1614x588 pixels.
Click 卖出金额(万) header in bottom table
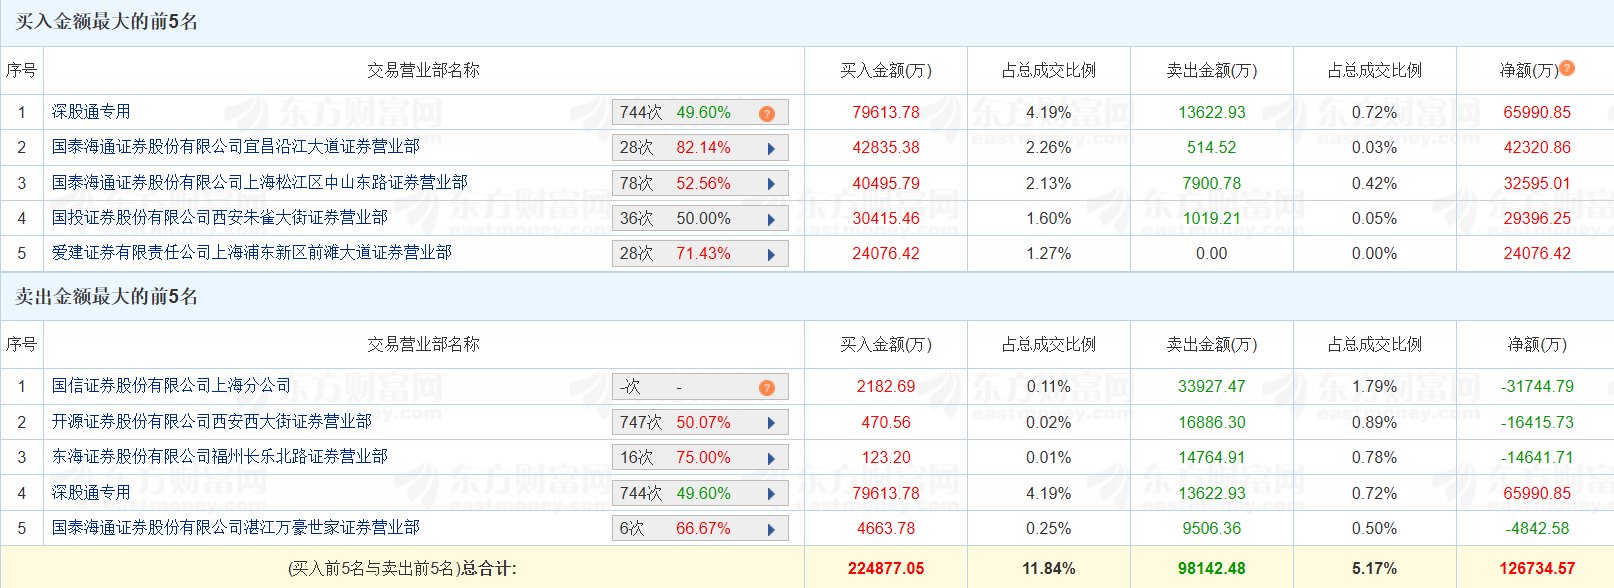(1212, 345)
